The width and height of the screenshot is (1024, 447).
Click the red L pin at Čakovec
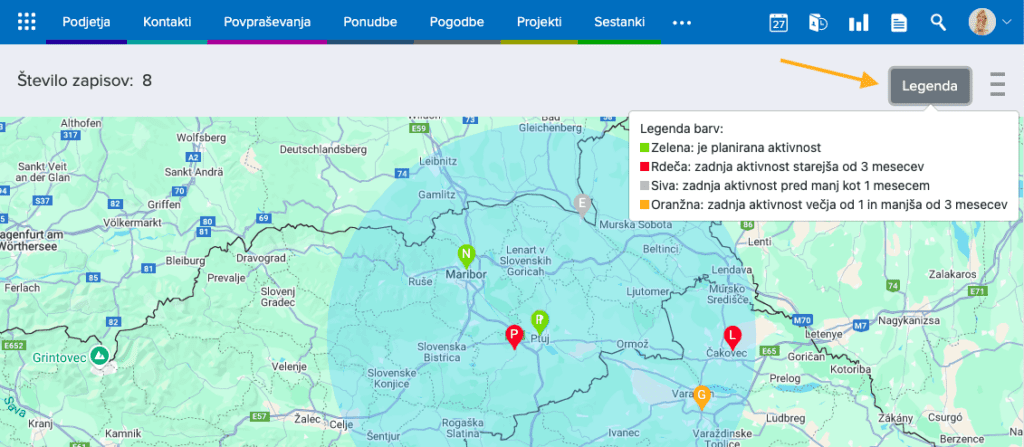point(732,336)
